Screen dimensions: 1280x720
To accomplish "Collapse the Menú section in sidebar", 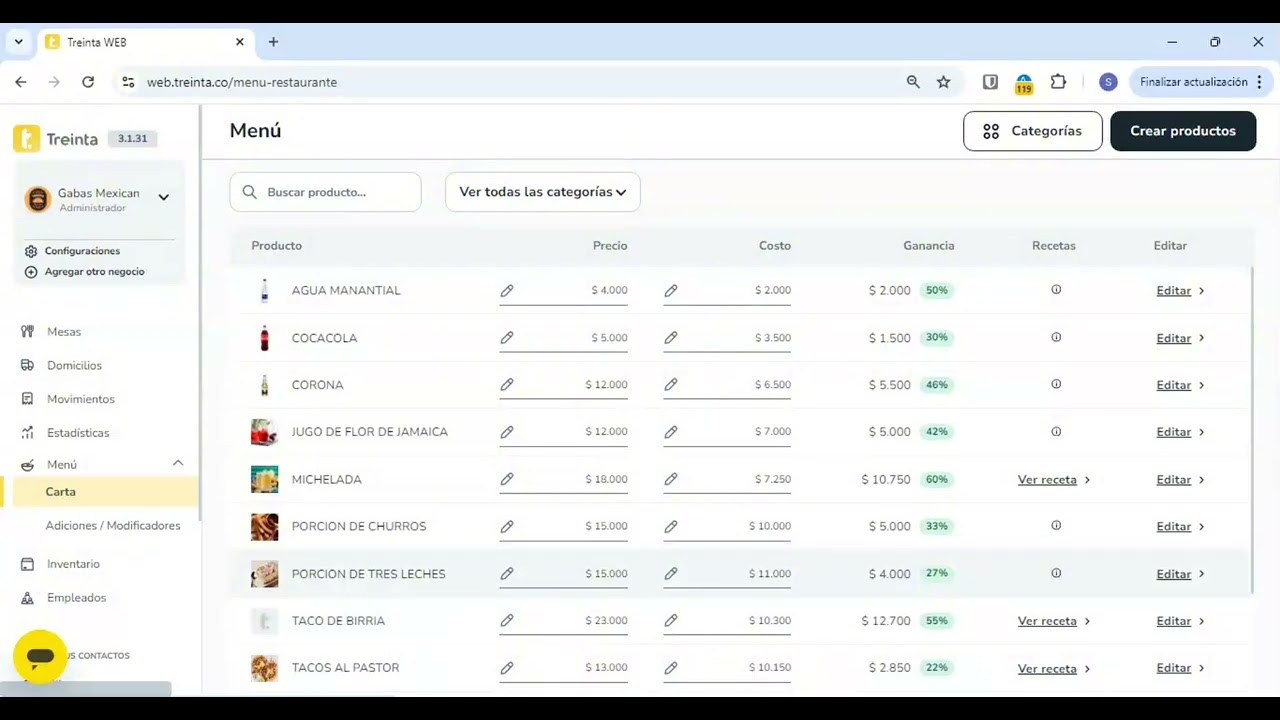I will coord(178,463).
